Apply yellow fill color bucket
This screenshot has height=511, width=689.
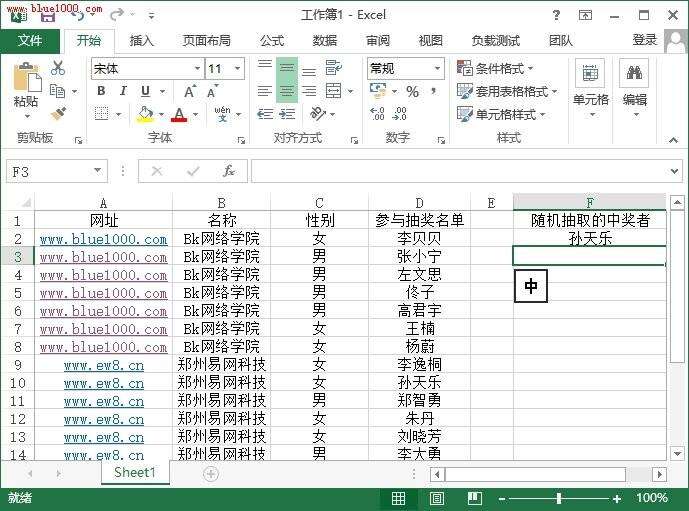pyautogui.click(x=145, y=114)
